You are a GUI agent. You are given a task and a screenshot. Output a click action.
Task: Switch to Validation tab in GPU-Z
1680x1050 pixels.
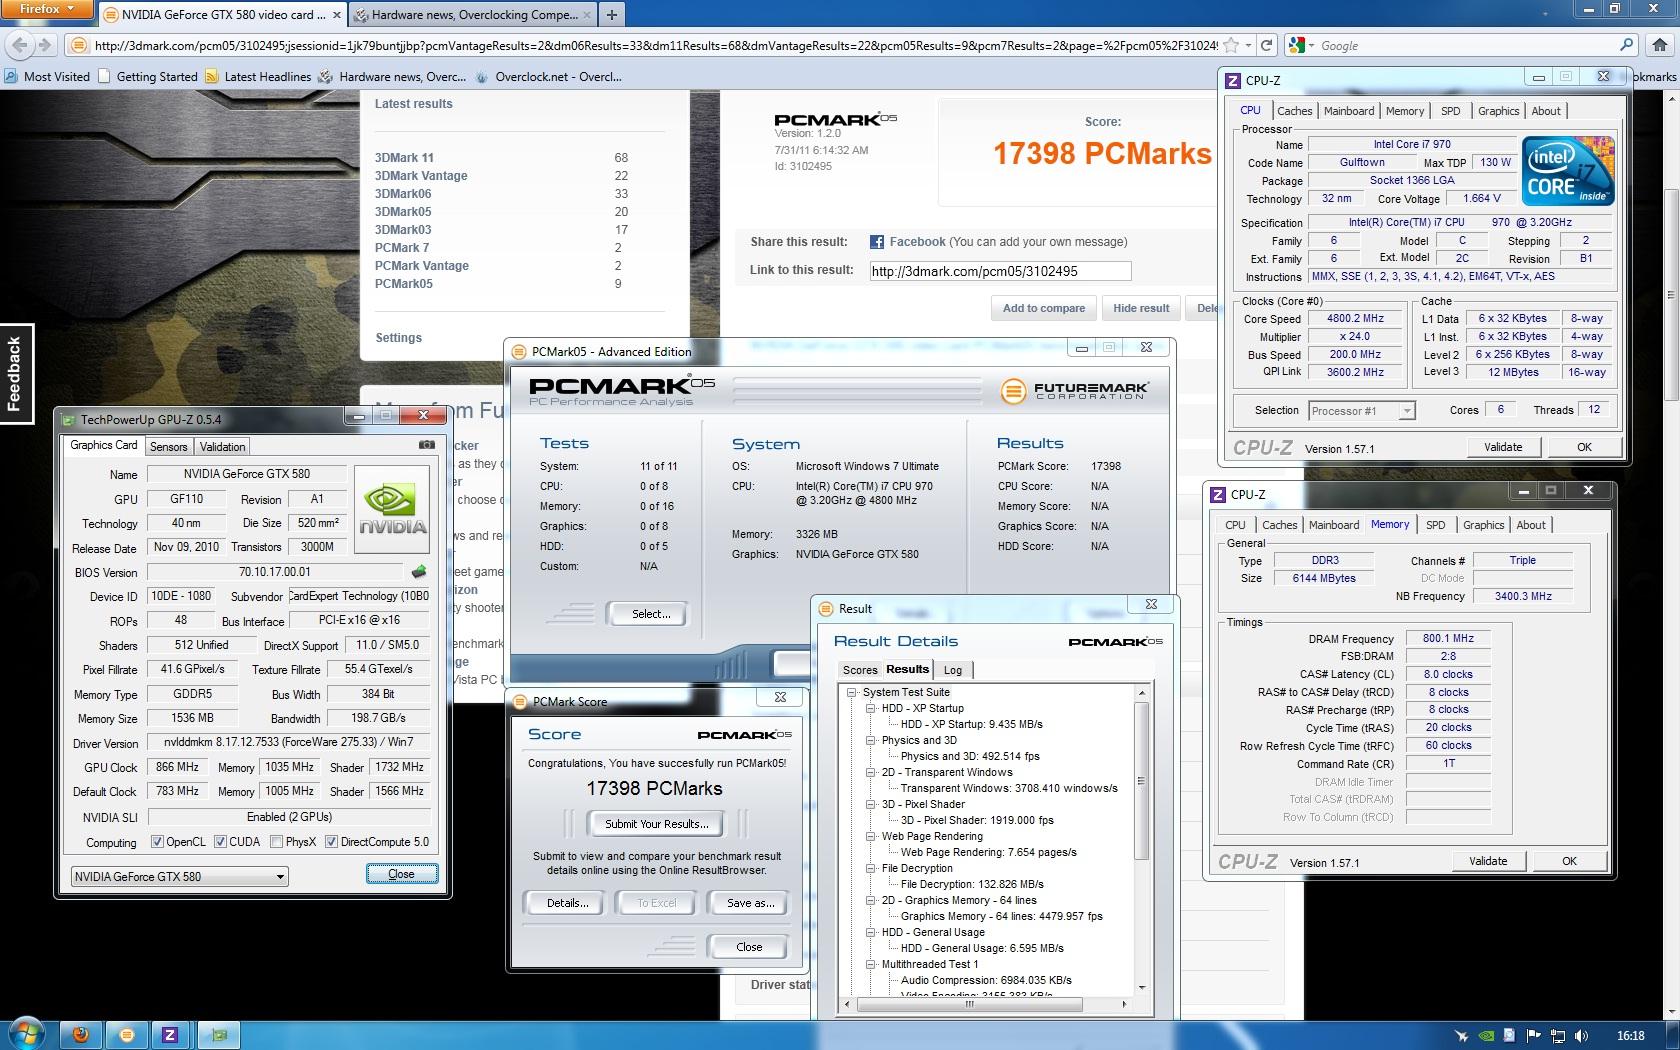222,447
